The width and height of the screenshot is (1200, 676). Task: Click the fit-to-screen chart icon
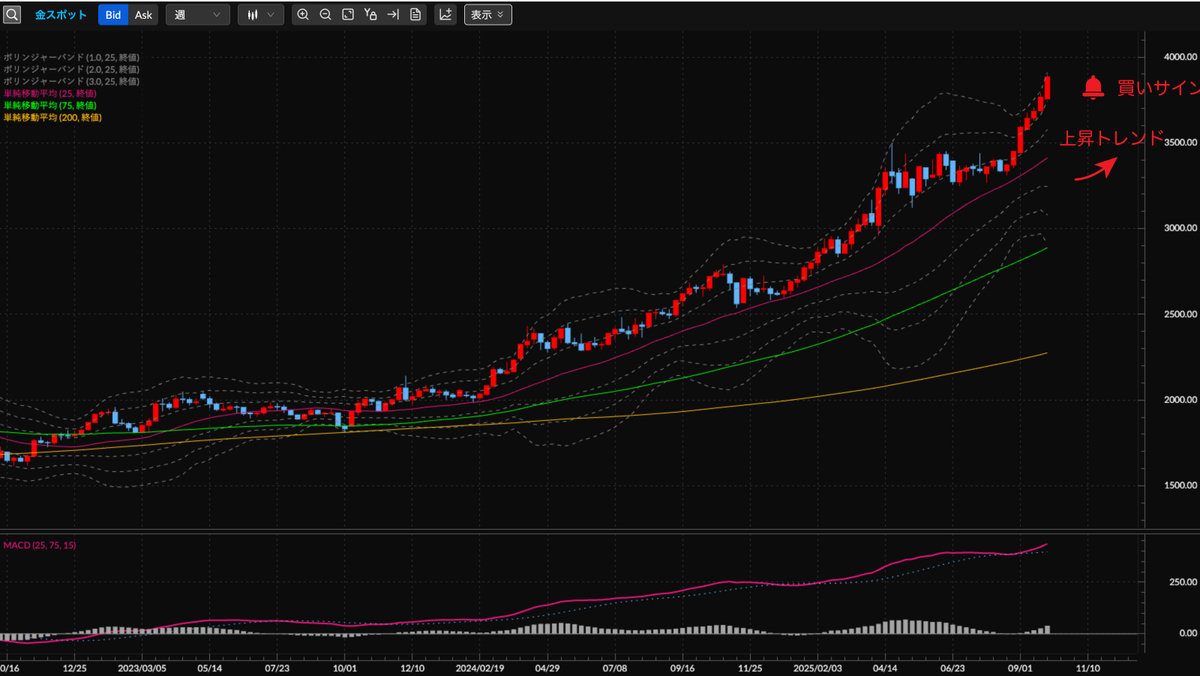348,15
